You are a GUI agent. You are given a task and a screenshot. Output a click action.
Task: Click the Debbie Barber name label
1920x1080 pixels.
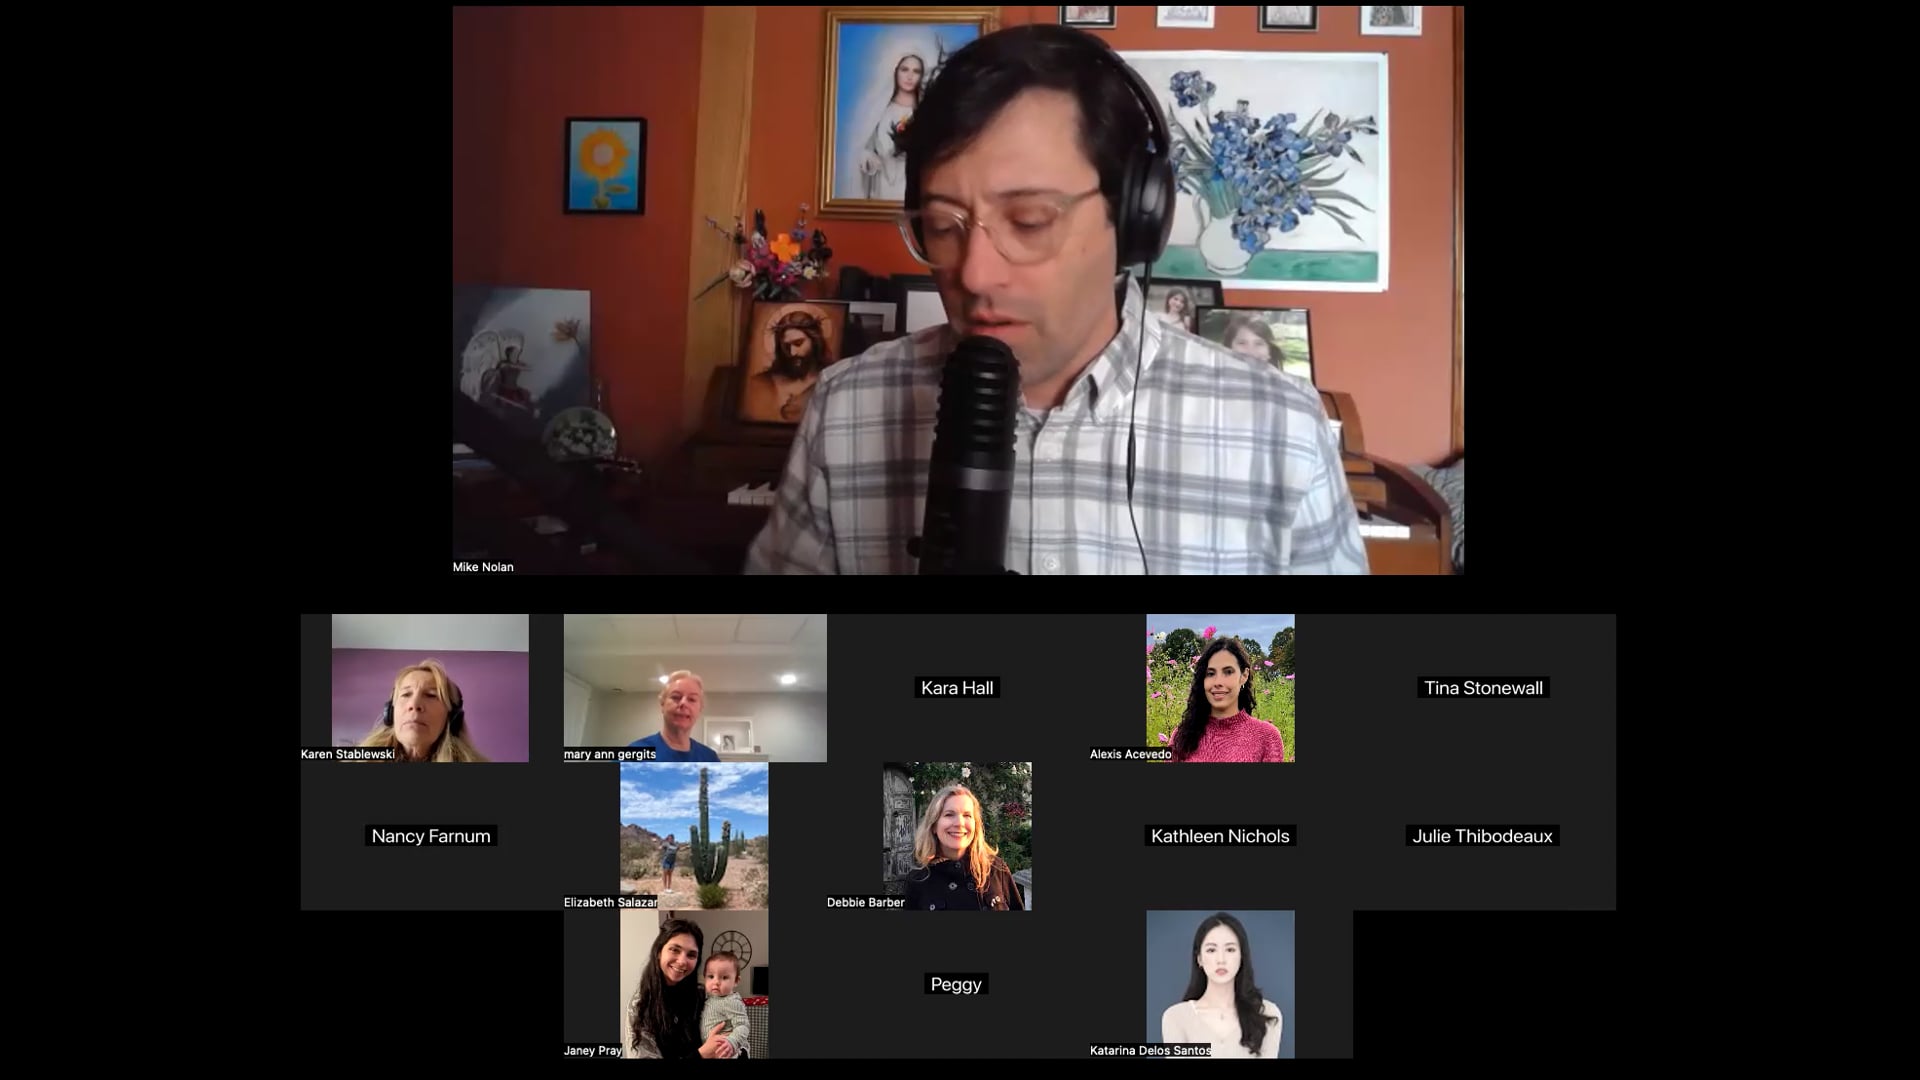tap(865, 903)
